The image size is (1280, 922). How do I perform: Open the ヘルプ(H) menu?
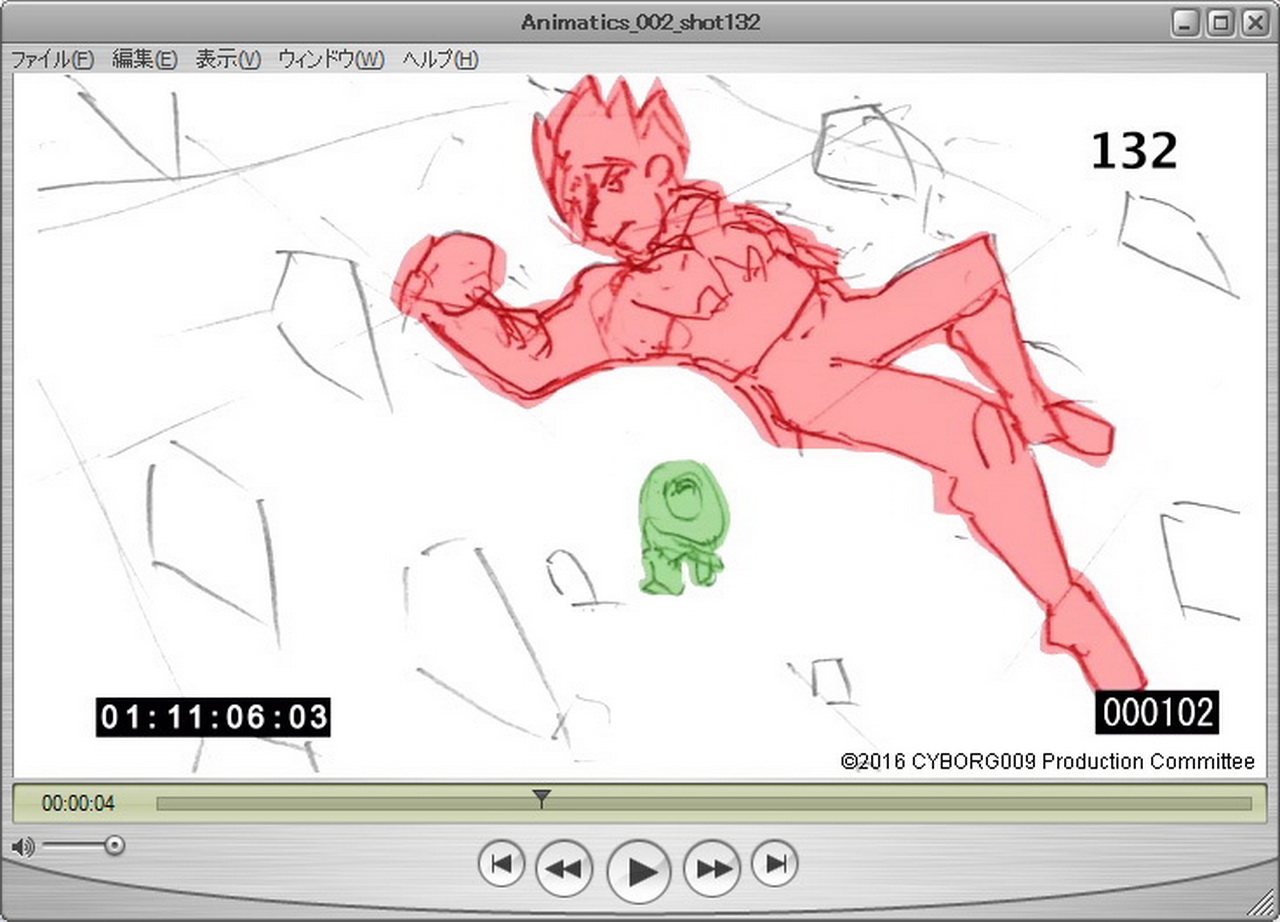(440, 59)
